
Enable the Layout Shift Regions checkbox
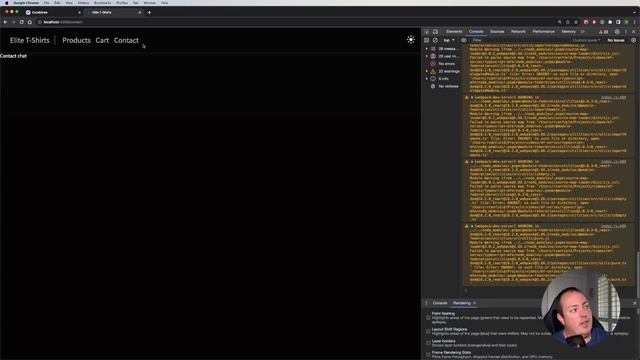428,331
